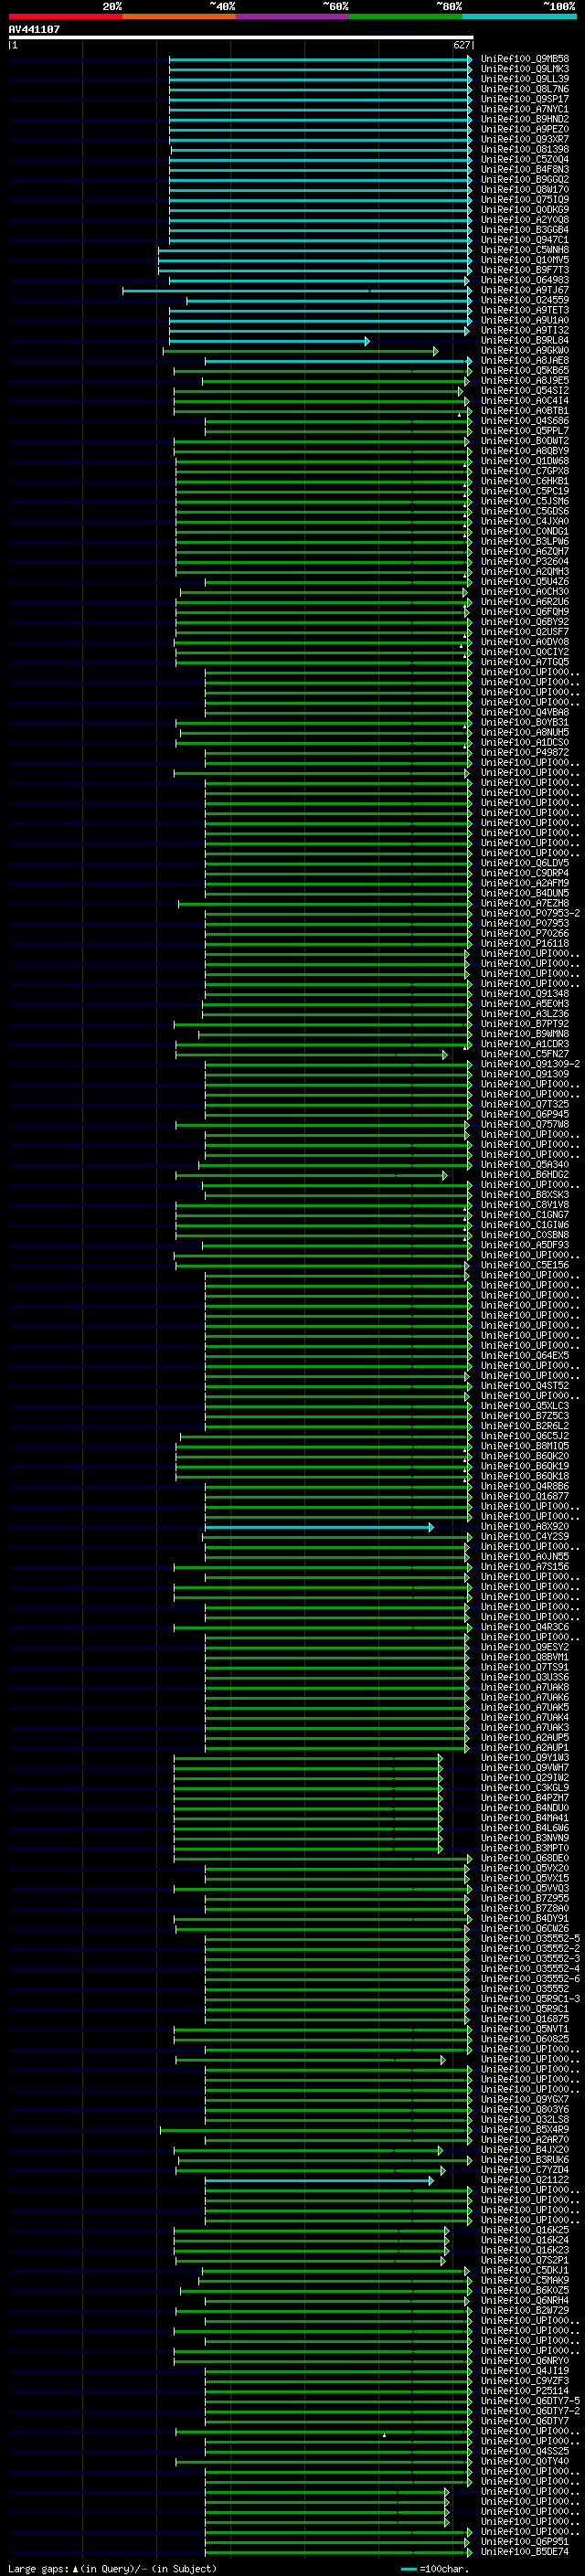Select hit label UniRef100_Q6P951
This screenshot has width=585, height=2576.
point(524,2542)
